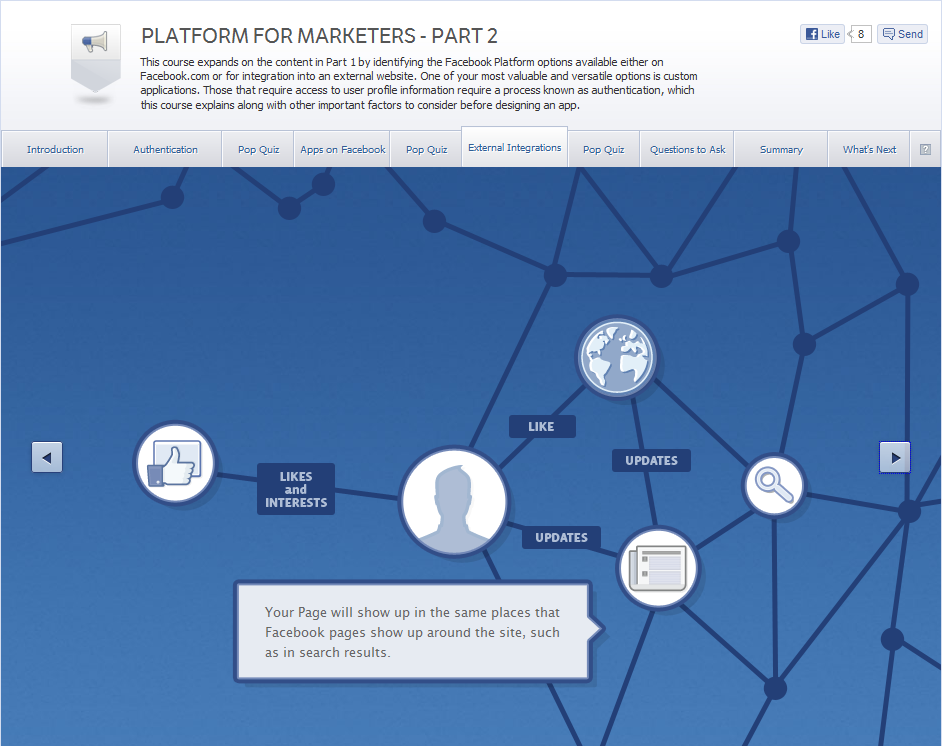Open the Pop Quiz tab after Authentication

258,149
